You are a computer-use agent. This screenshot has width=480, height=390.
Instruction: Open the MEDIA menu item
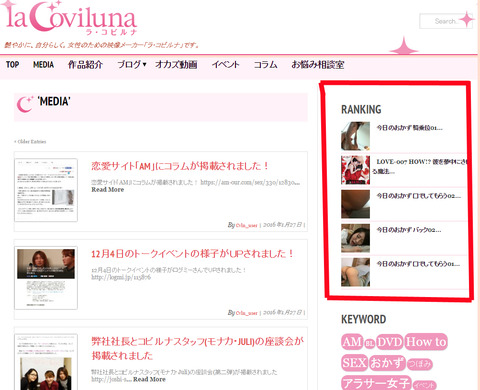click(x=43, y=65)
